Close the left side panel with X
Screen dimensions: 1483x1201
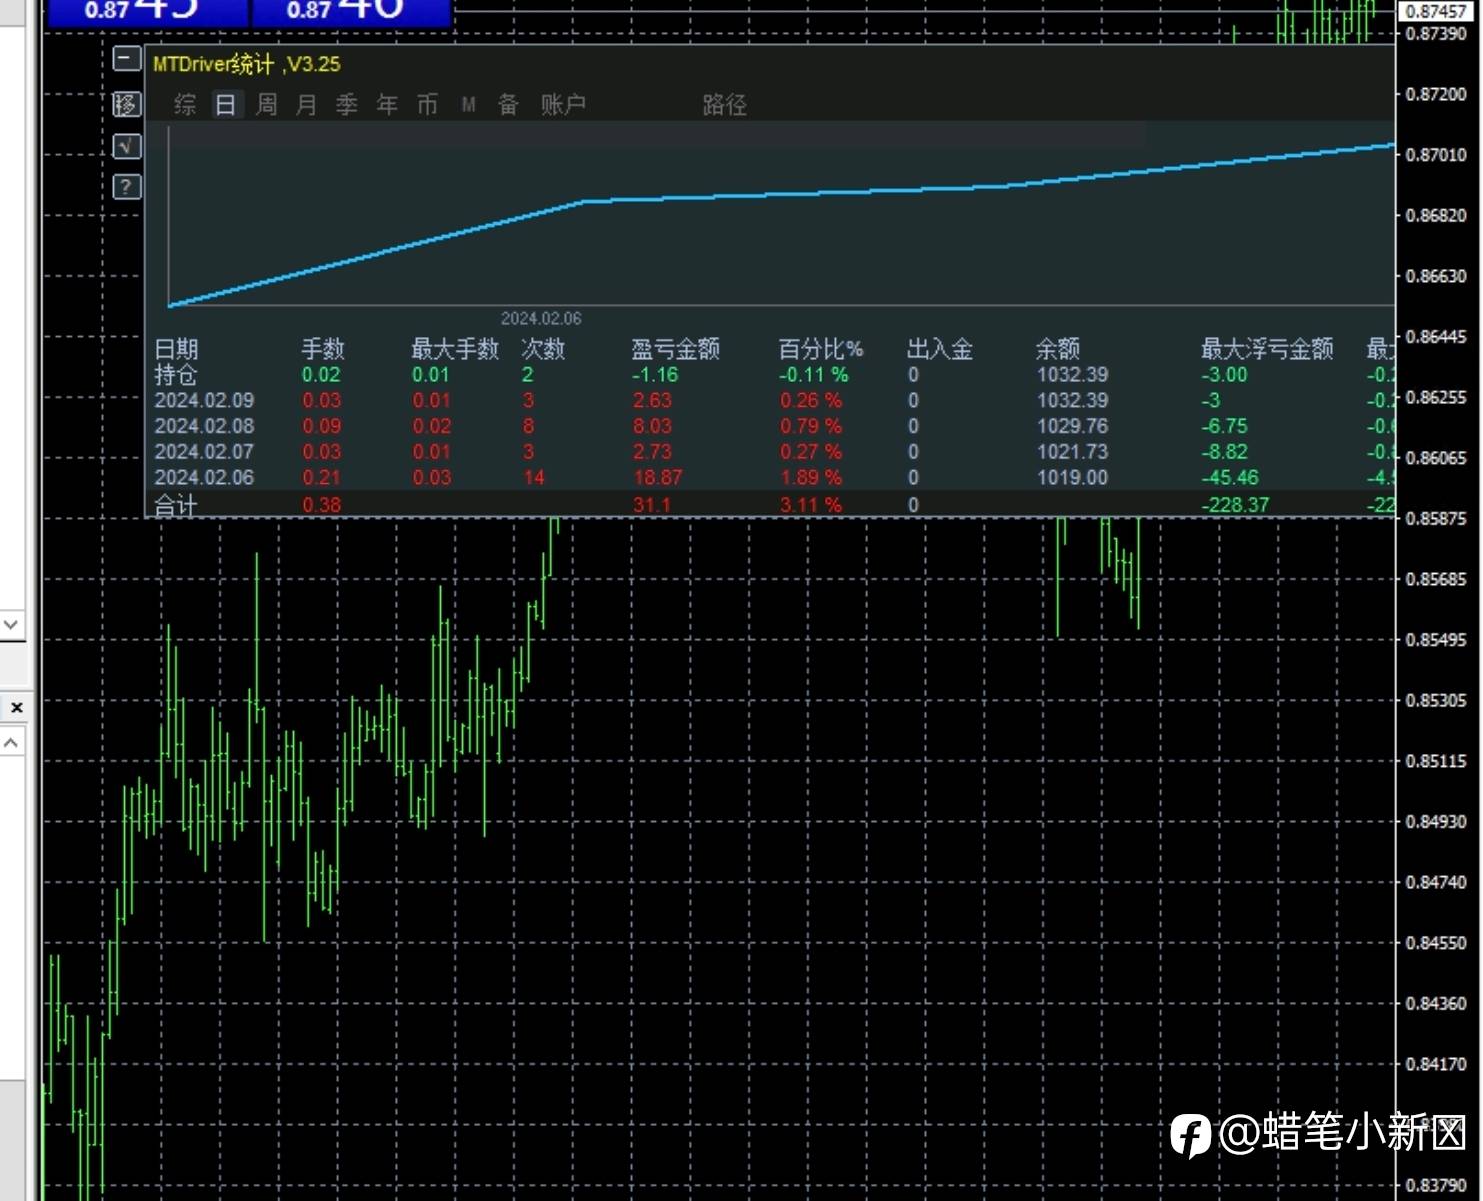(16, 708)
